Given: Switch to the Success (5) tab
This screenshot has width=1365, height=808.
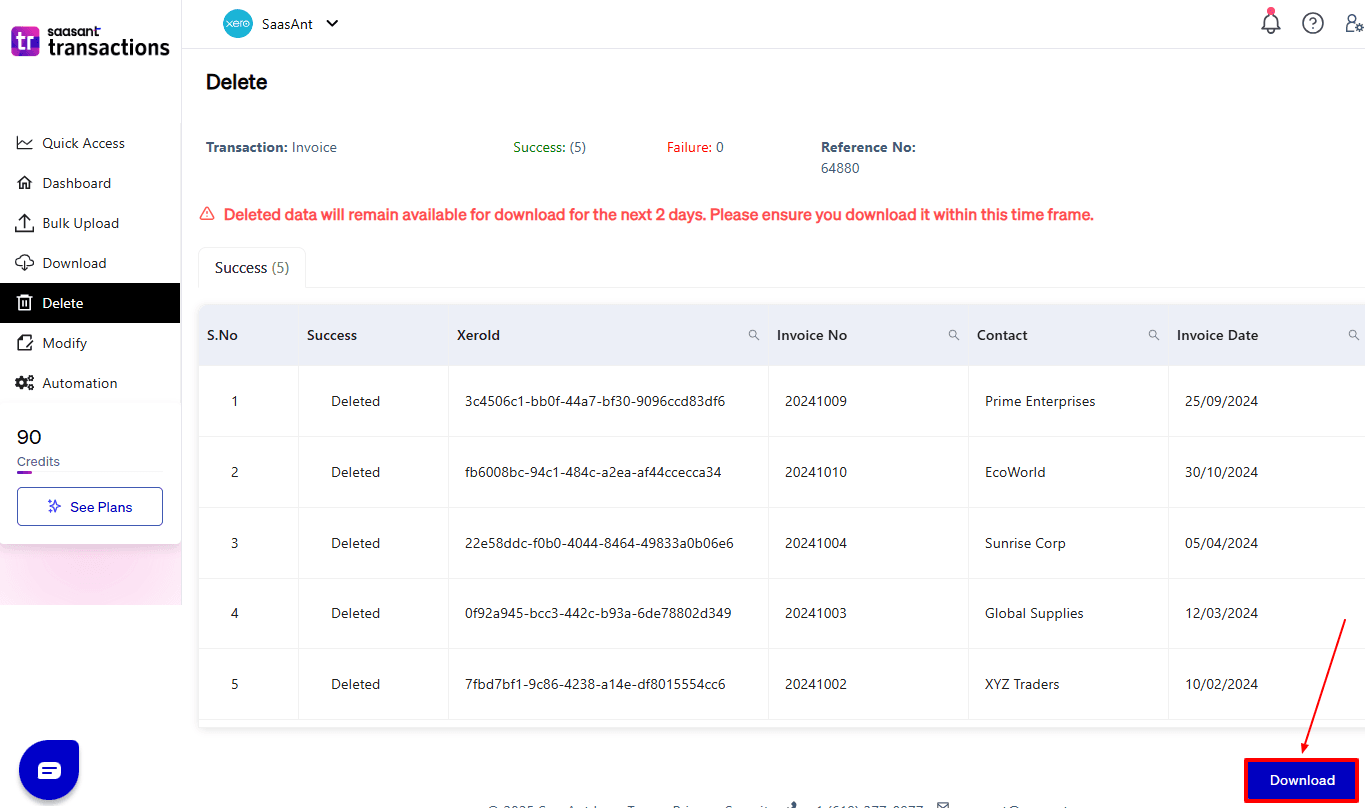Looking at the screenshot, I should (x=252, y=268).
